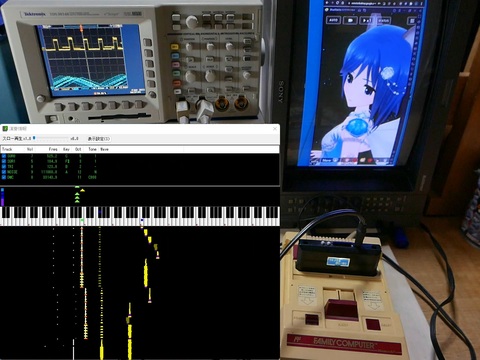Image resolution: width=480 pixels, height=360 pixels.
Task: Disable the TRI track checkbox
Action: pos(4,166)
